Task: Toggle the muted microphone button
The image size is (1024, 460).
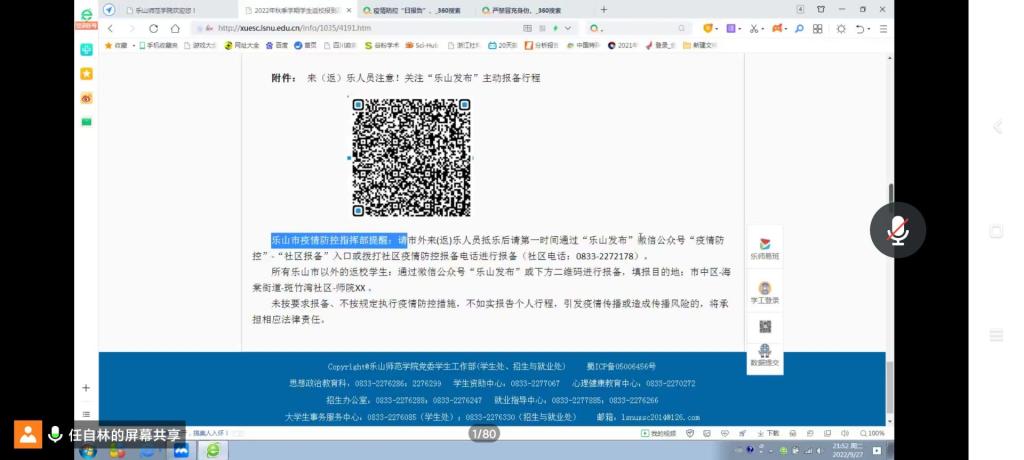Action: click(x=897, y=230)
